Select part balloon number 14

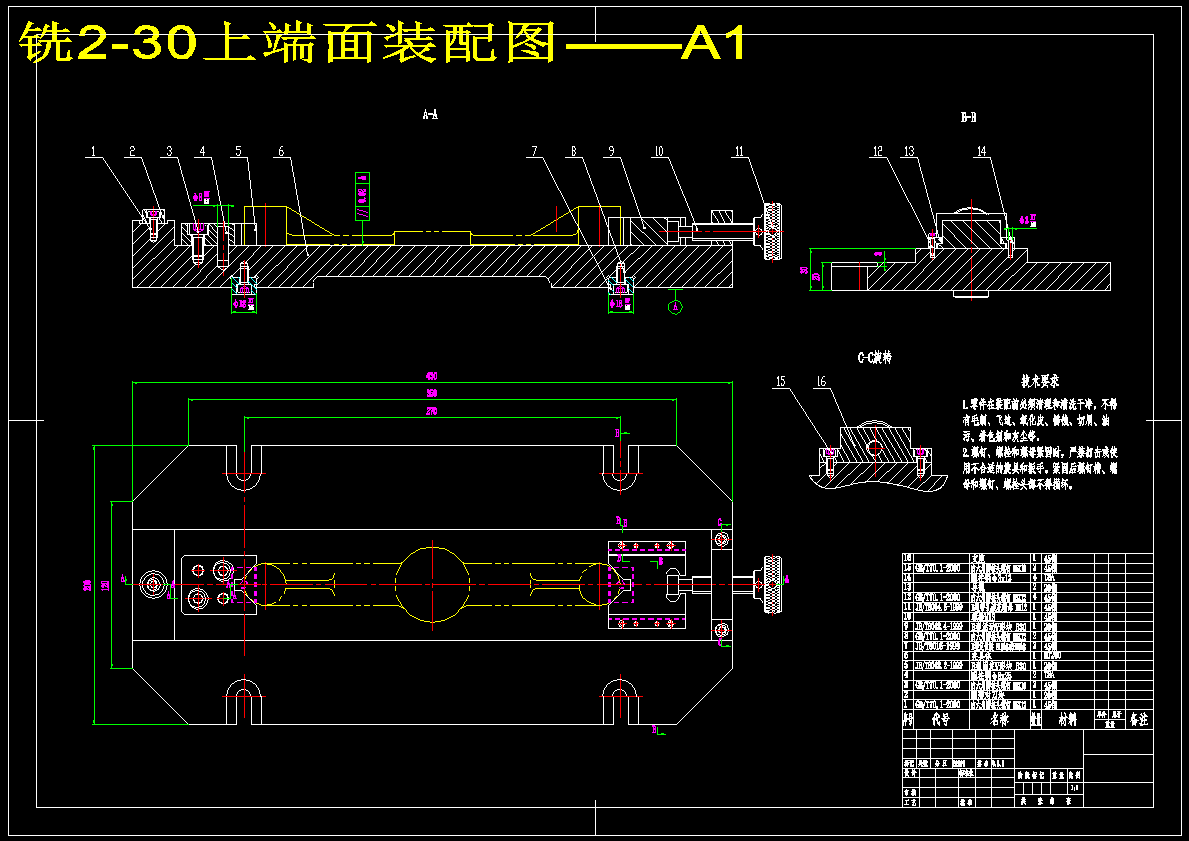pos(982,152)
